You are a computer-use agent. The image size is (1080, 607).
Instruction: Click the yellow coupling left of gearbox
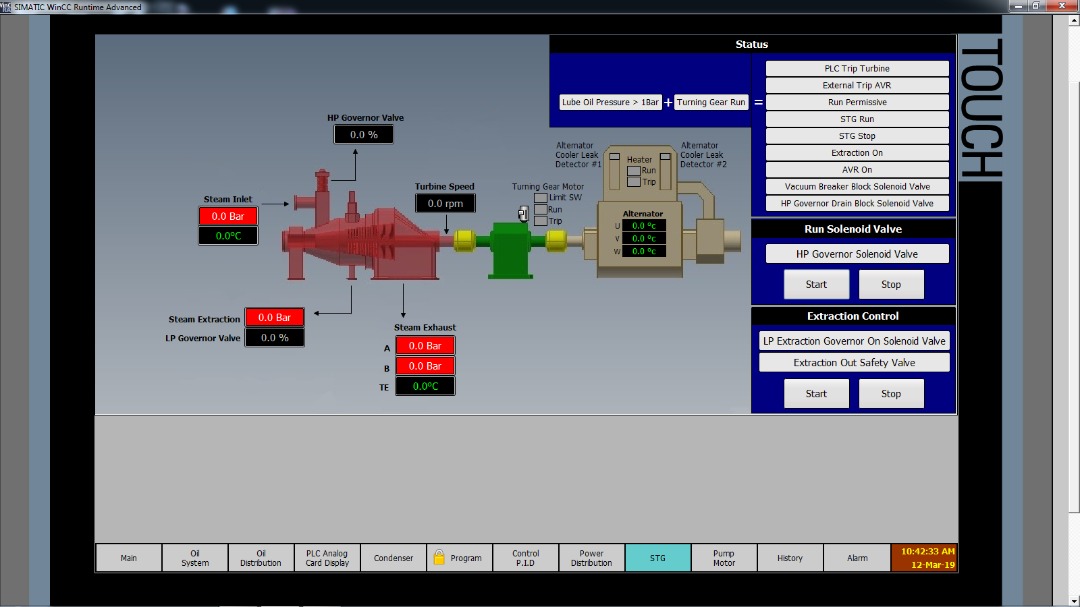464,241
